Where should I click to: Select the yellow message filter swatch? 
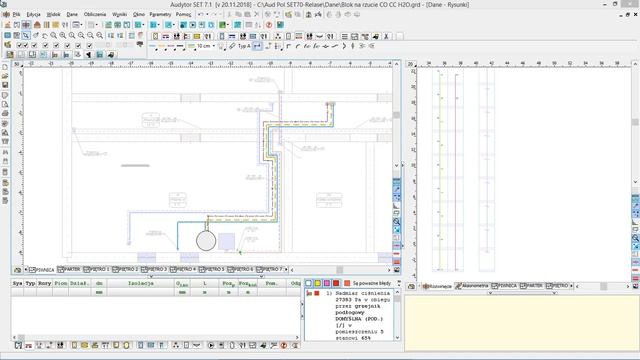coord(318,283)
